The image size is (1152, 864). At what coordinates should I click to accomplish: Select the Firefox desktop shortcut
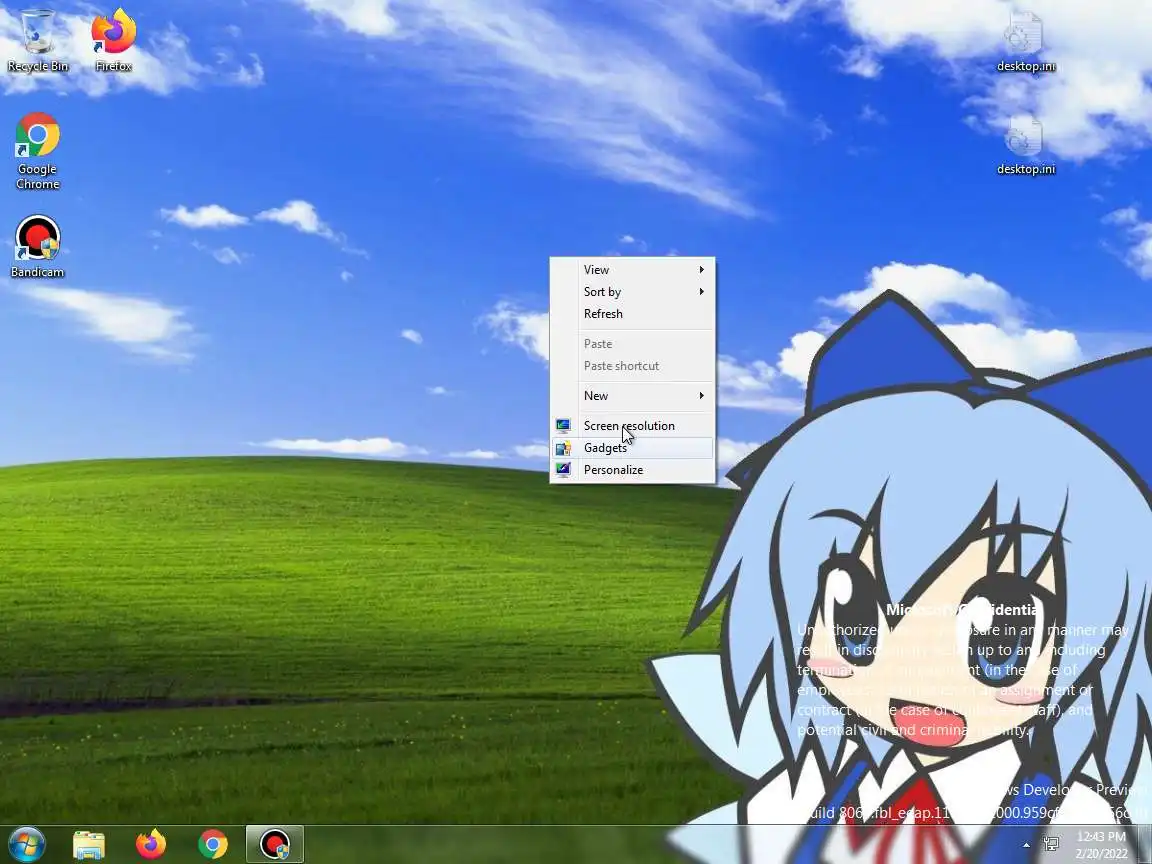(113, 40)
